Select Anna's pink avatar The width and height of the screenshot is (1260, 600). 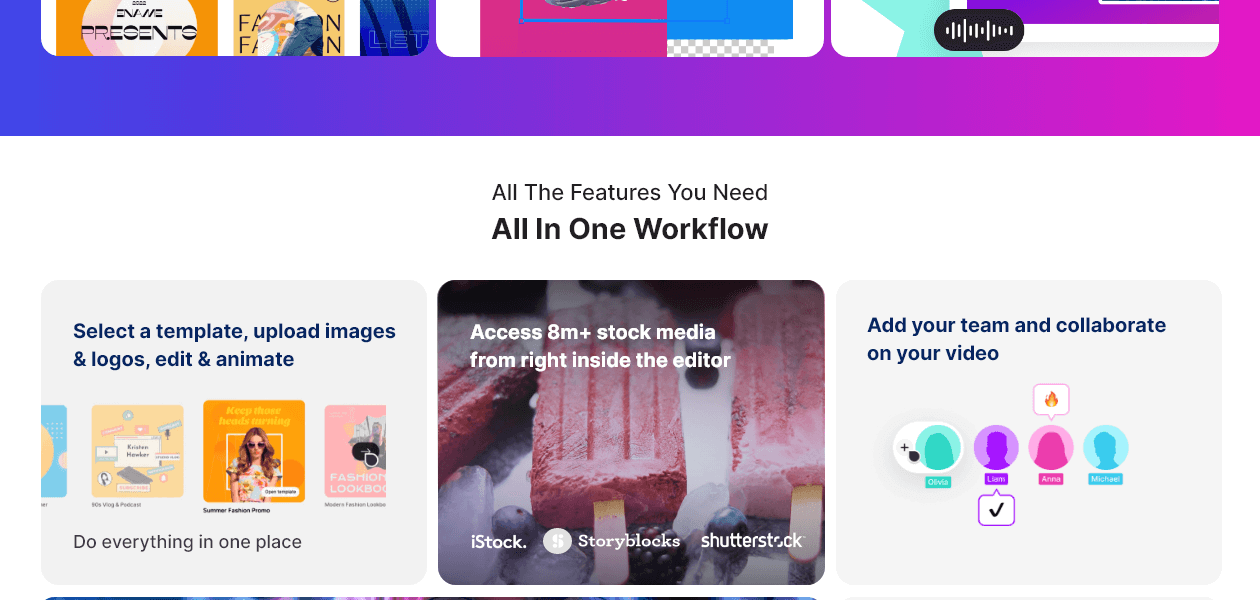[1051, 447]
